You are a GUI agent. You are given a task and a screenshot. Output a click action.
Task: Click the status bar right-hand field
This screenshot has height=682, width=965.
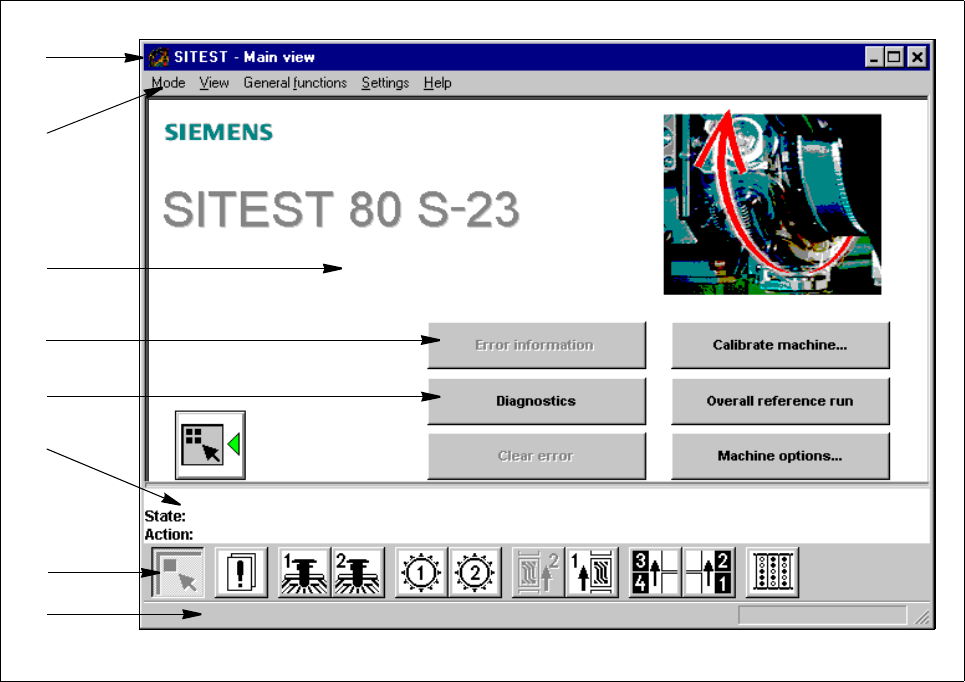[822, 615]
